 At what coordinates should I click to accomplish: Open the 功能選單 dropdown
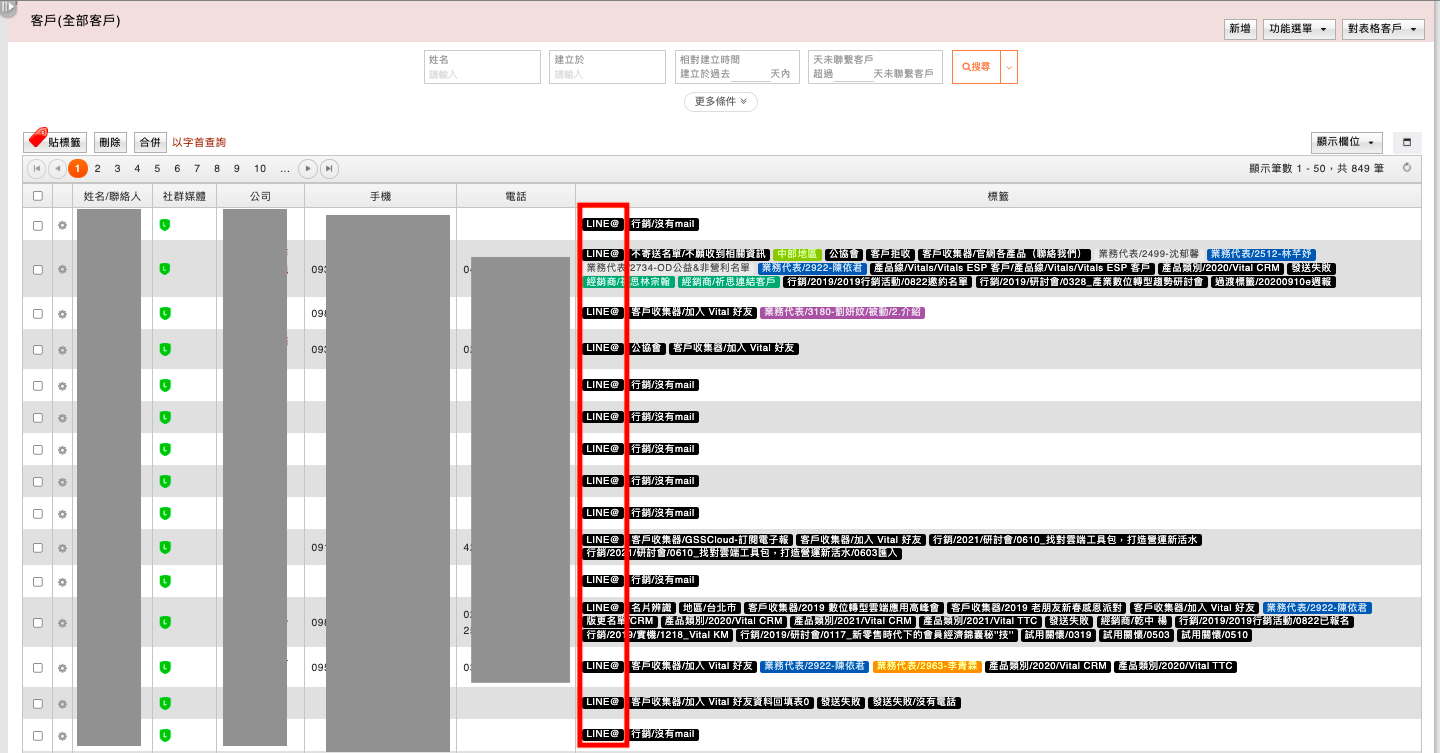(1299, 29)
